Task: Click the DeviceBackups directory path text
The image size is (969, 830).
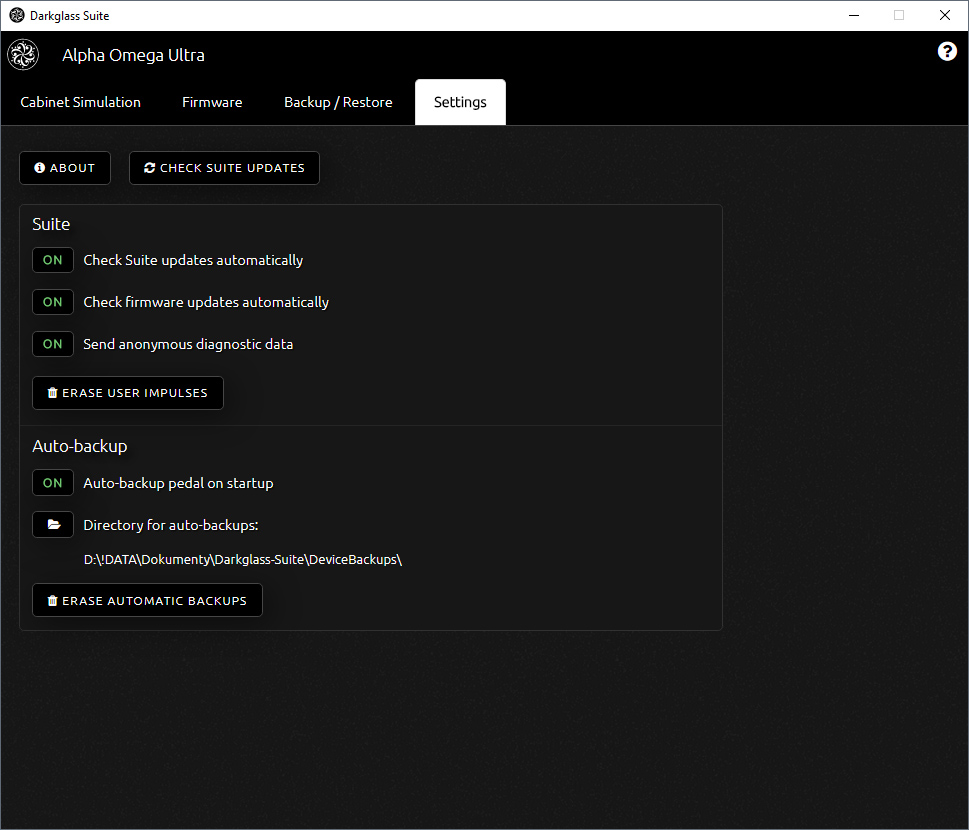Action: point(243,559)
